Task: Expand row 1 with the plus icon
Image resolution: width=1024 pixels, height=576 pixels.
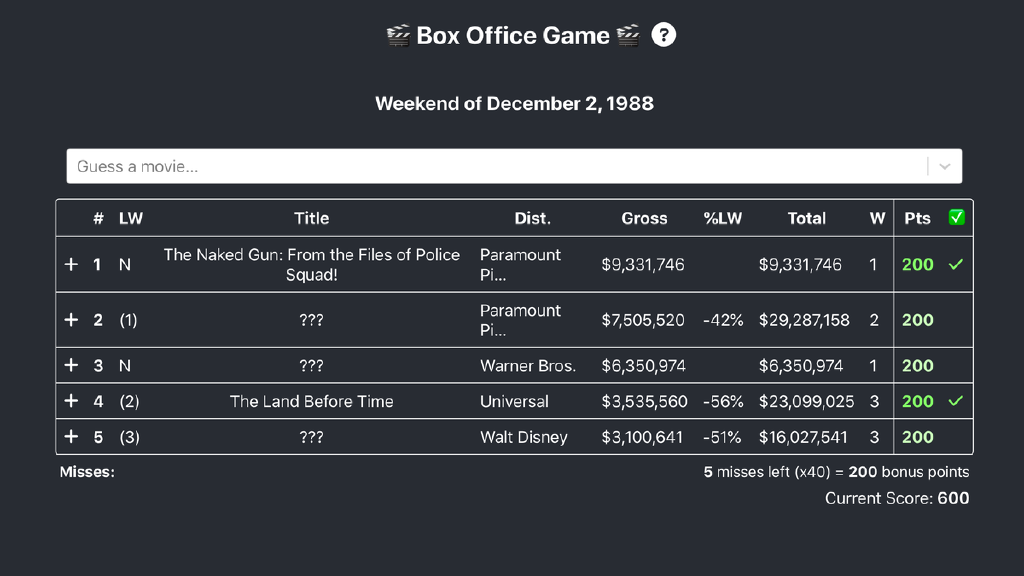Action: click(x=71, y=265)
